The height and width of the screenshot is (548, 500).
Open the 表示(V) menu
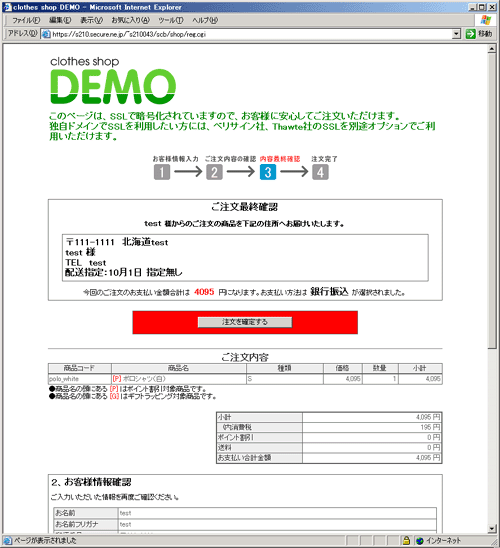click(92, 20)
